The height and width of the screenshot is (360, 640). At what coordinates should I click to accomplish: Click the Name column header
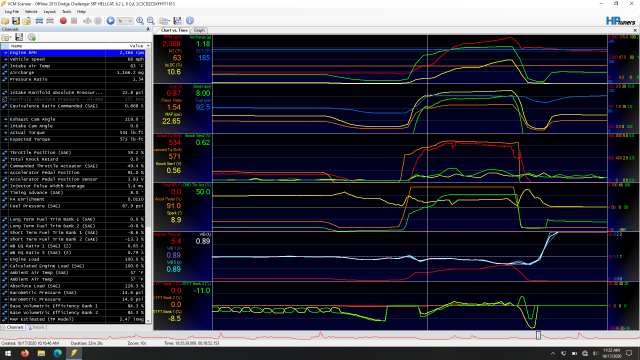[x=57, y=46]
